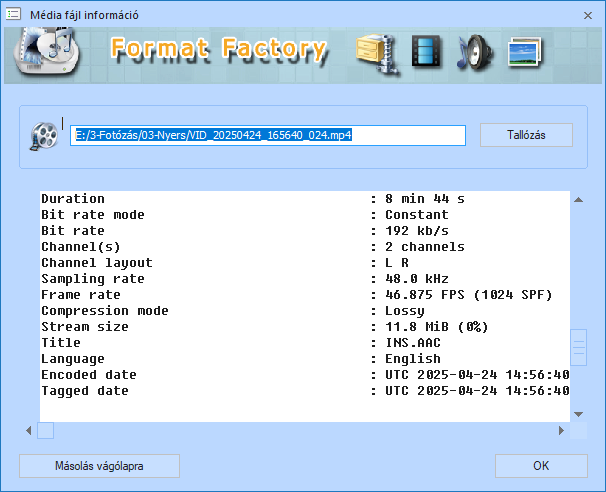This screenshot has height=492, width=606.
Task: Click the vertical scrollbar down arrow
Action: coord(579,414)
